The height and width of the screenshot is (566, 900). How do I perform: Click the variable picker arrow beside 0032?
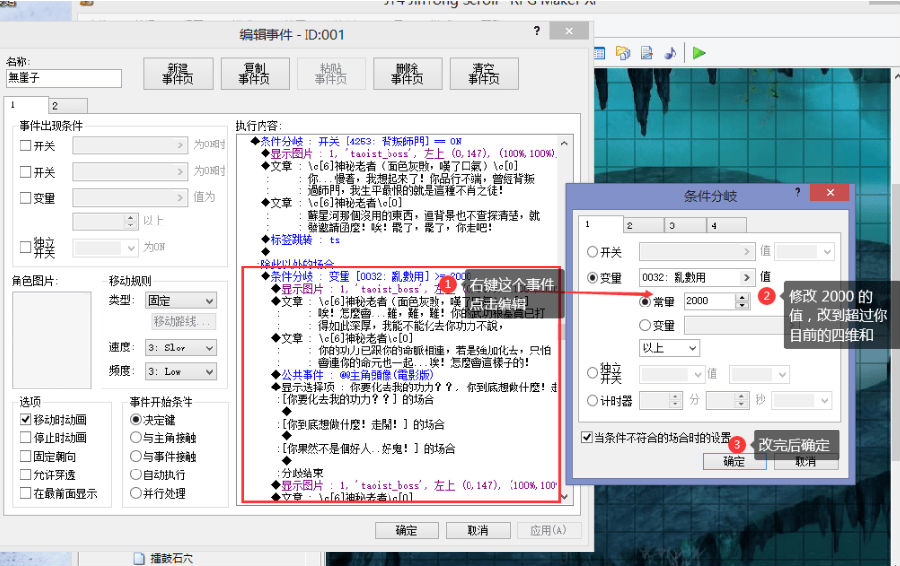coord(746,277)
